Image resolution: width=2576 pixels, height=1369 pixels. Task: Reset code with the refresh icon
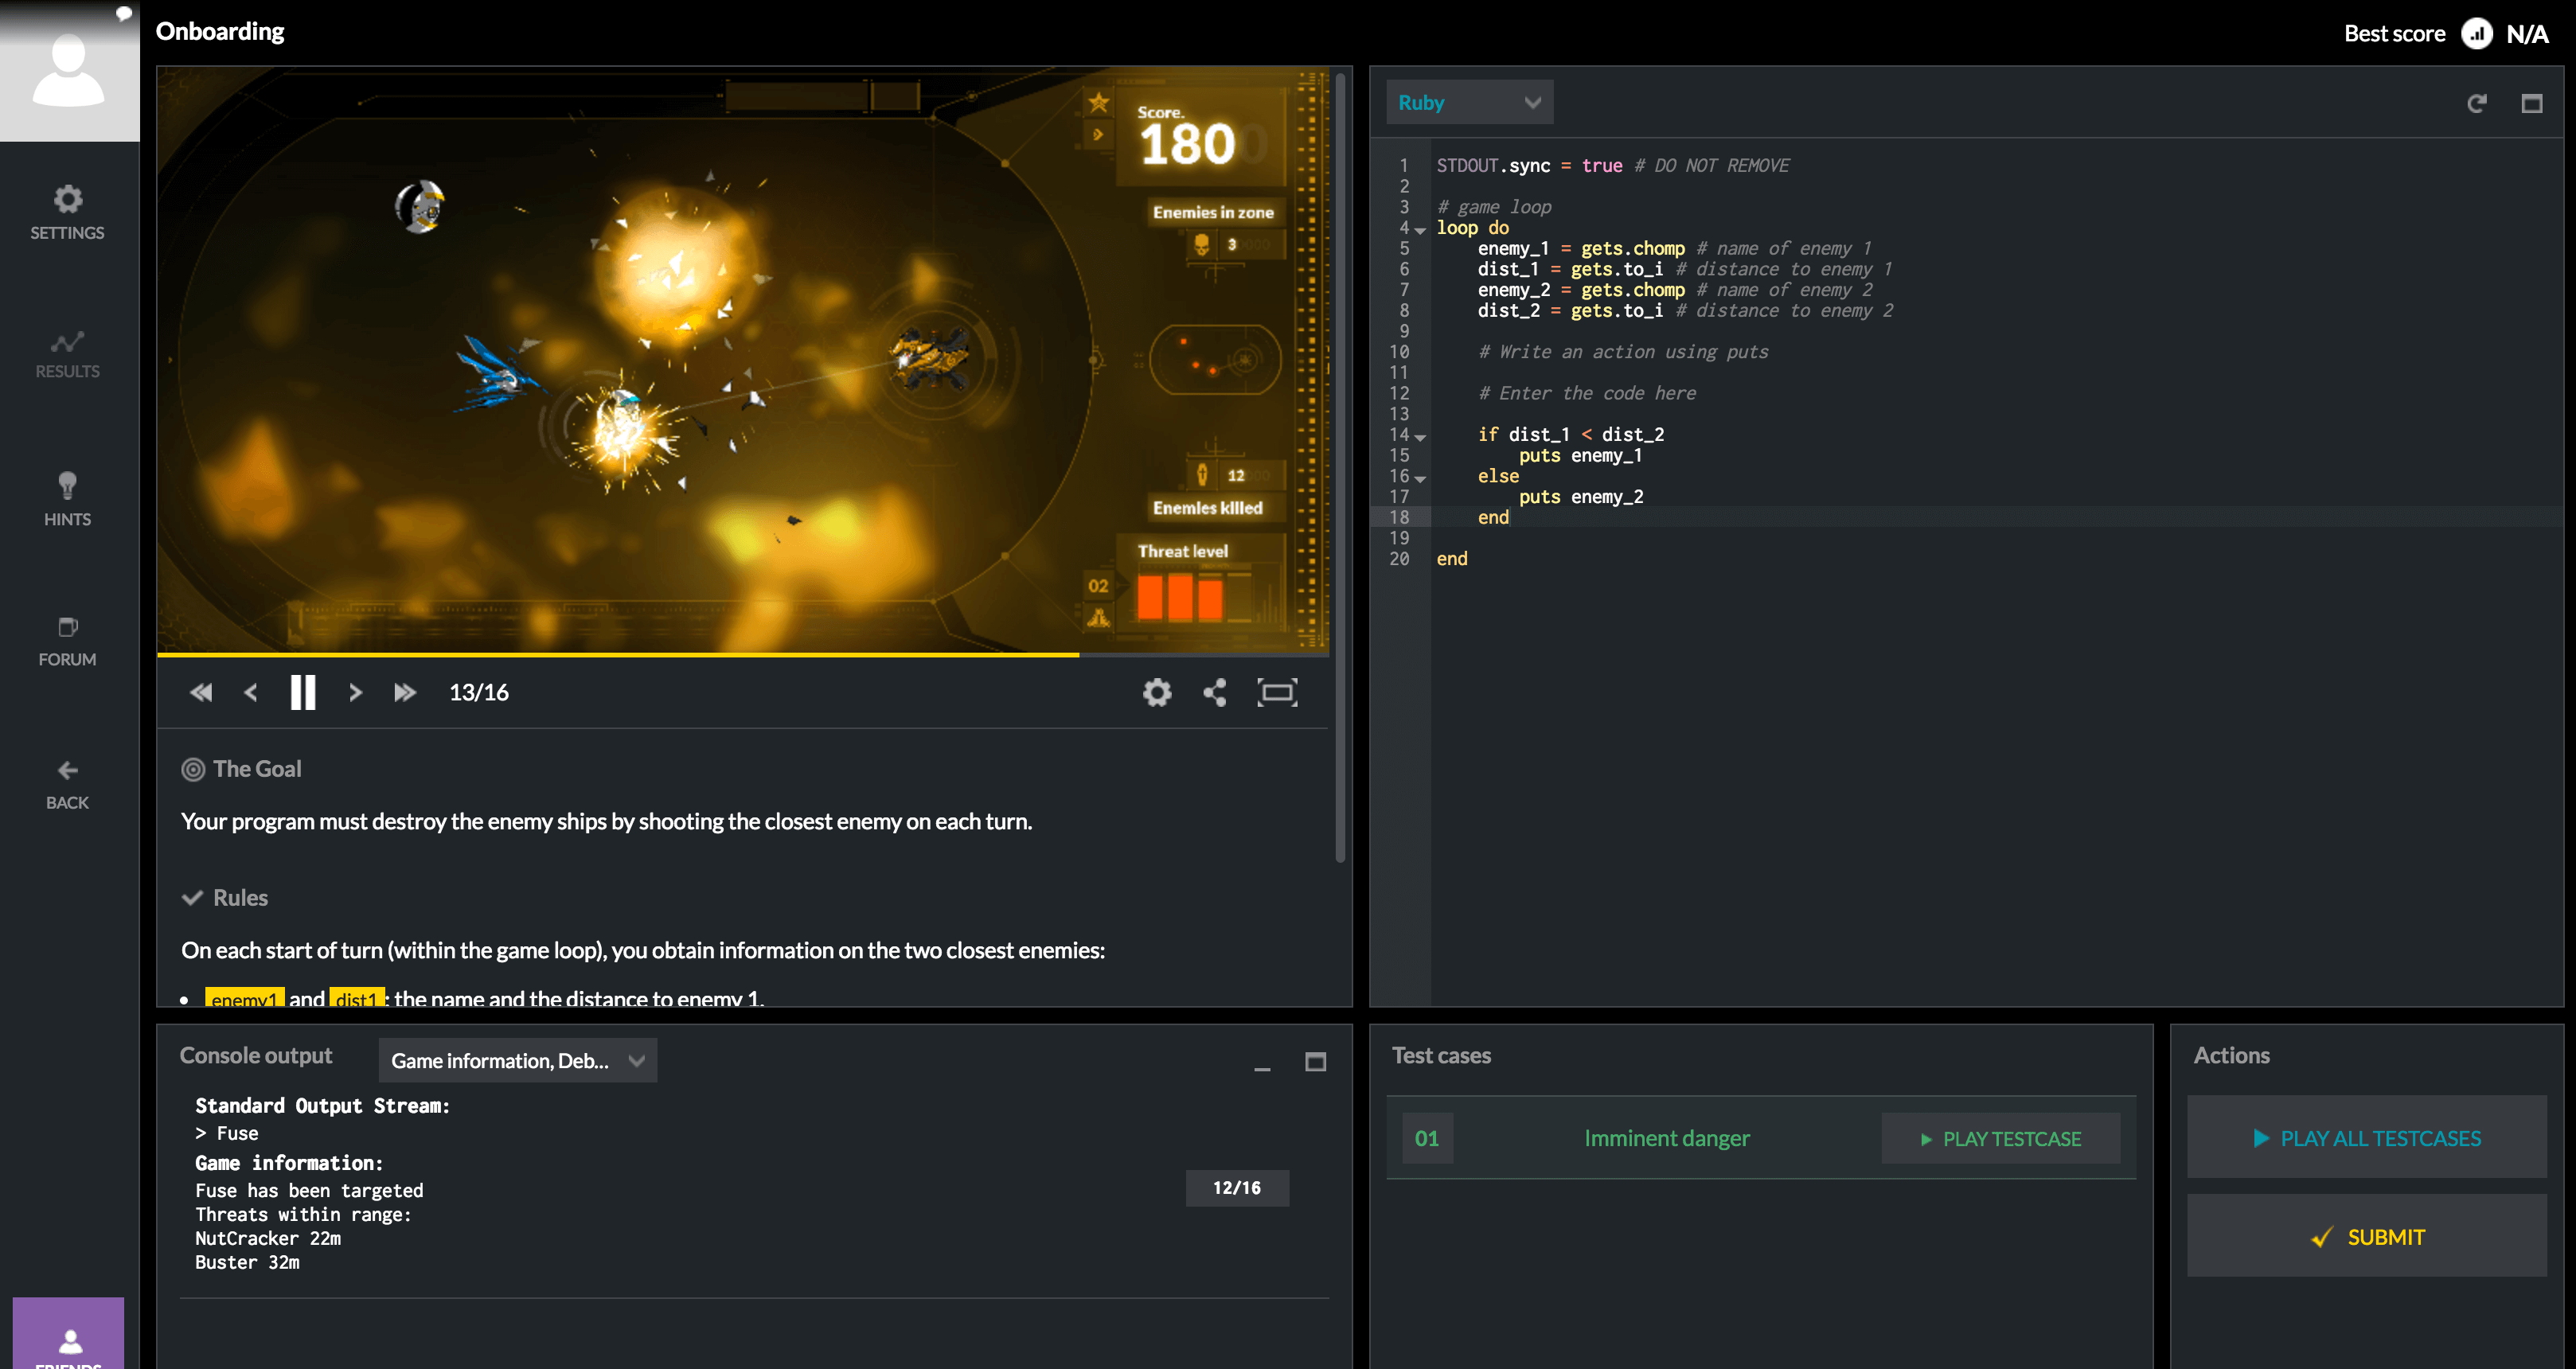(x=2476, y=103)
